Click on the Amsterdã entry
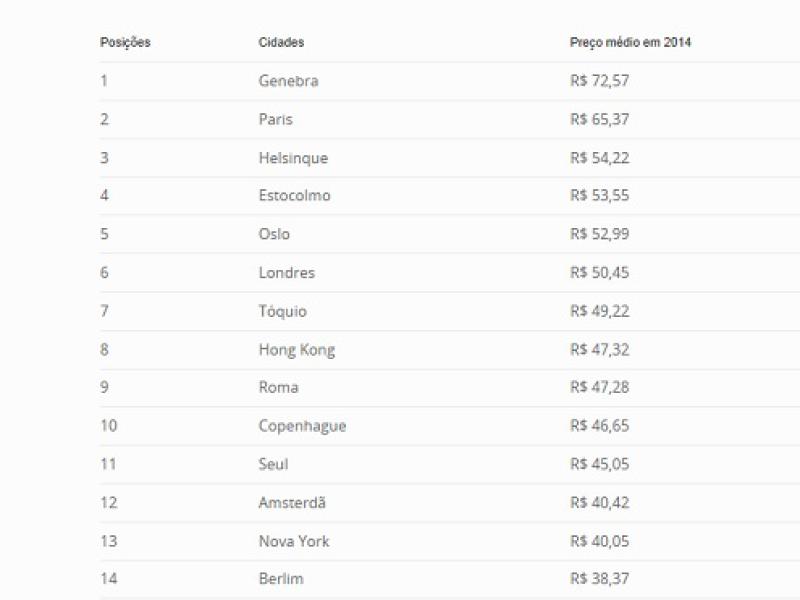Viewport: 800px width, 600px height. click(x=292, y=503)
